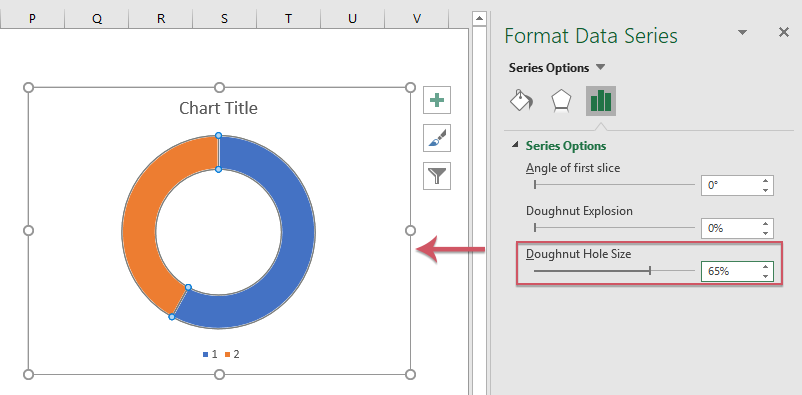Open the Series Options dropdown menu
The height and width of the screenshot is (395, 802).
pyautogui.click(x=601, y=68)
